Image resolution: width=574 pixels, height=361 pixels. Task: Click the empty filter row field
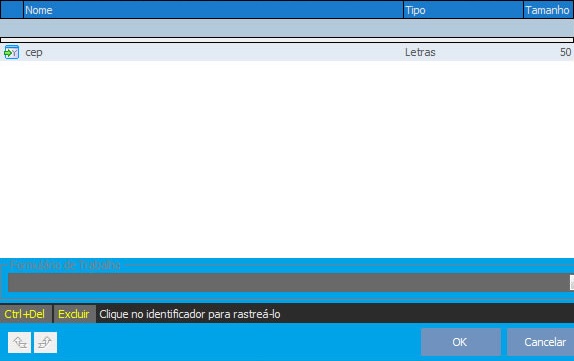[287, 28]
